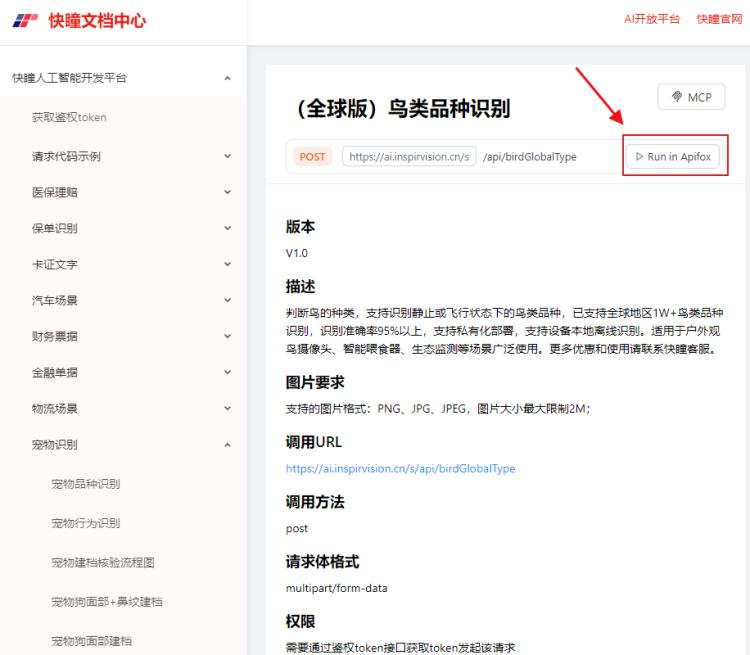The image size is (750, 655).
Task: Click the 权限 heading
Action: tap(300, 622)
